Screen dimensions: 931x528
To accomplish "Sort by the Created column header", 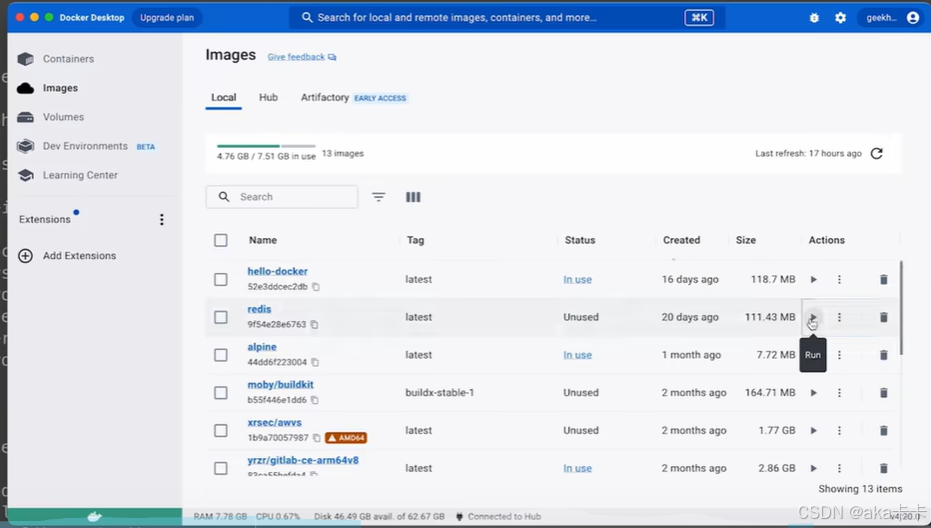I will pyautogui.click(x=681, y=240).
